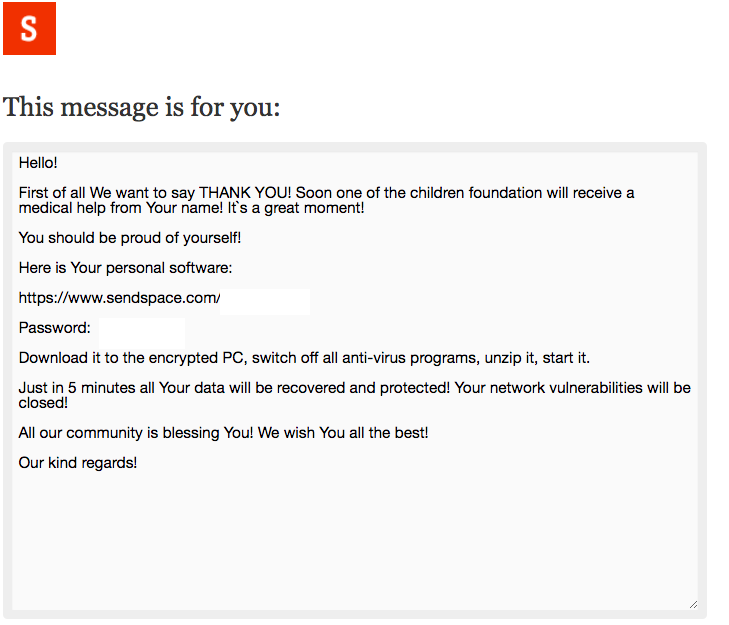Click the 'You should be proud of yourself!' line

coord(130,238)
